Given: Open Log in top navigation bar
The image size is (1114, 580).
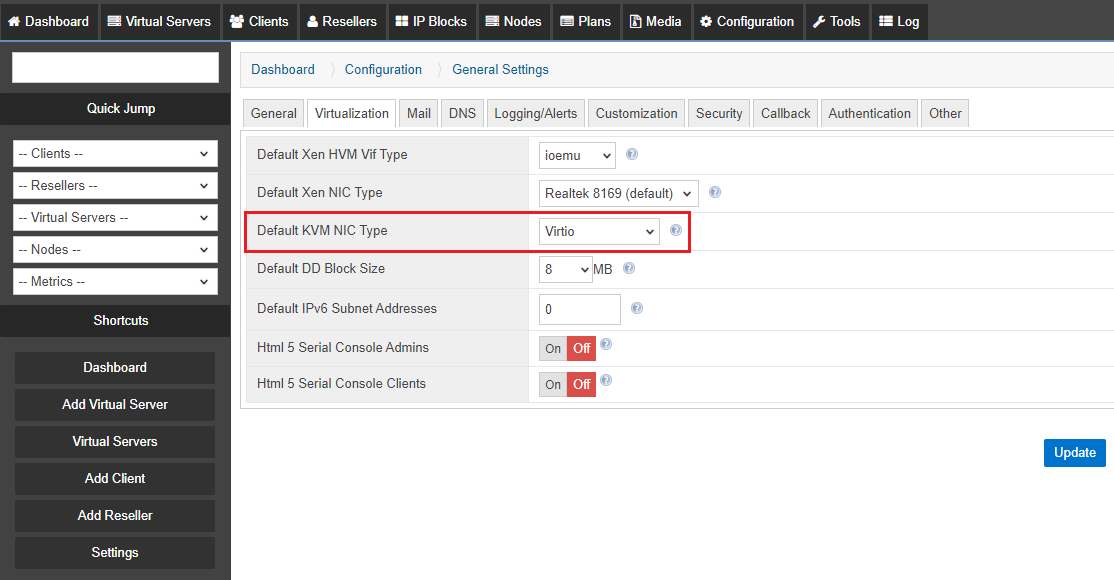Looking at the screenshot, I should (899, 21).
